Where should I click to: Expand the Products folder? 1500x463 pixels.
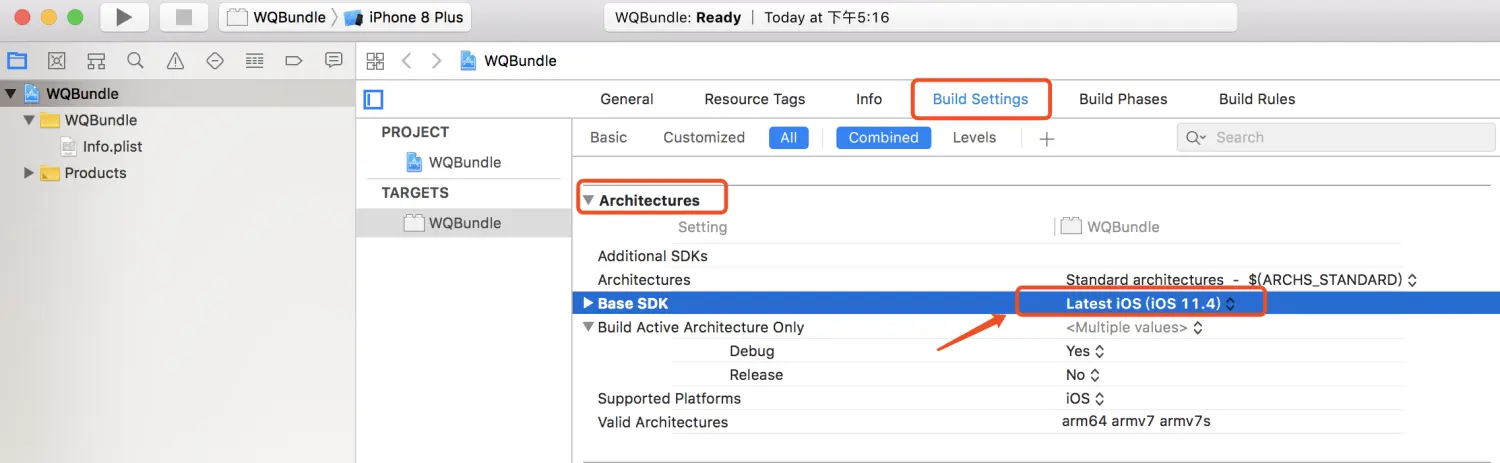click(x=29, y=173)
